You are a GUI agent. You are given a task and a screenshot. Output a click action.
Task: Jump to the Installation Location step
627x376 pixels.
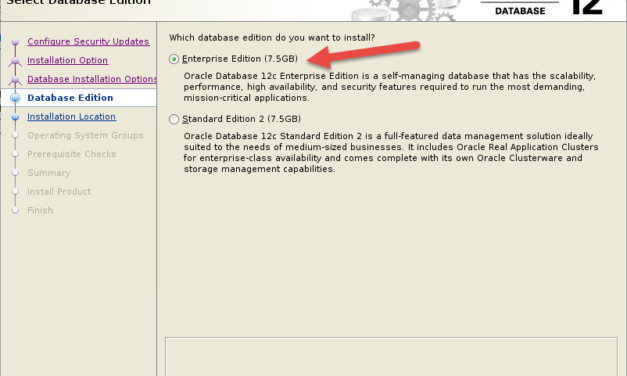71,117
